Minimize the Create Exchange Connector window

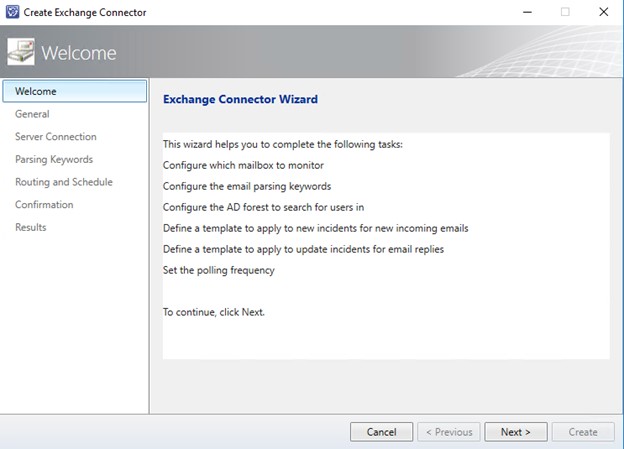(527, 12)
